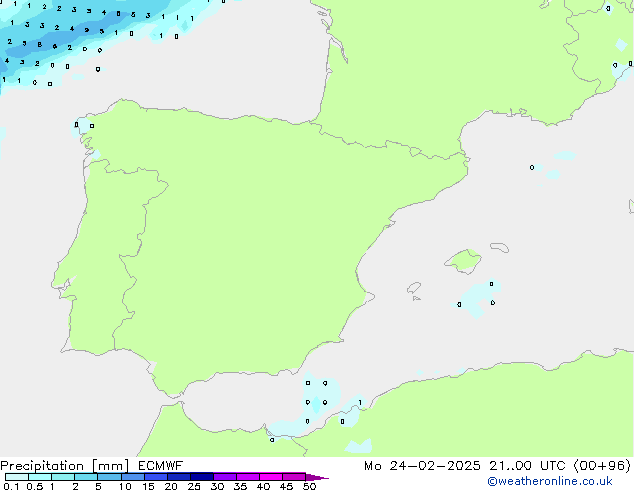Screen dimensions: 634x490
Task: Click the Precipitation [mm] title label
Action: (64, 465)
